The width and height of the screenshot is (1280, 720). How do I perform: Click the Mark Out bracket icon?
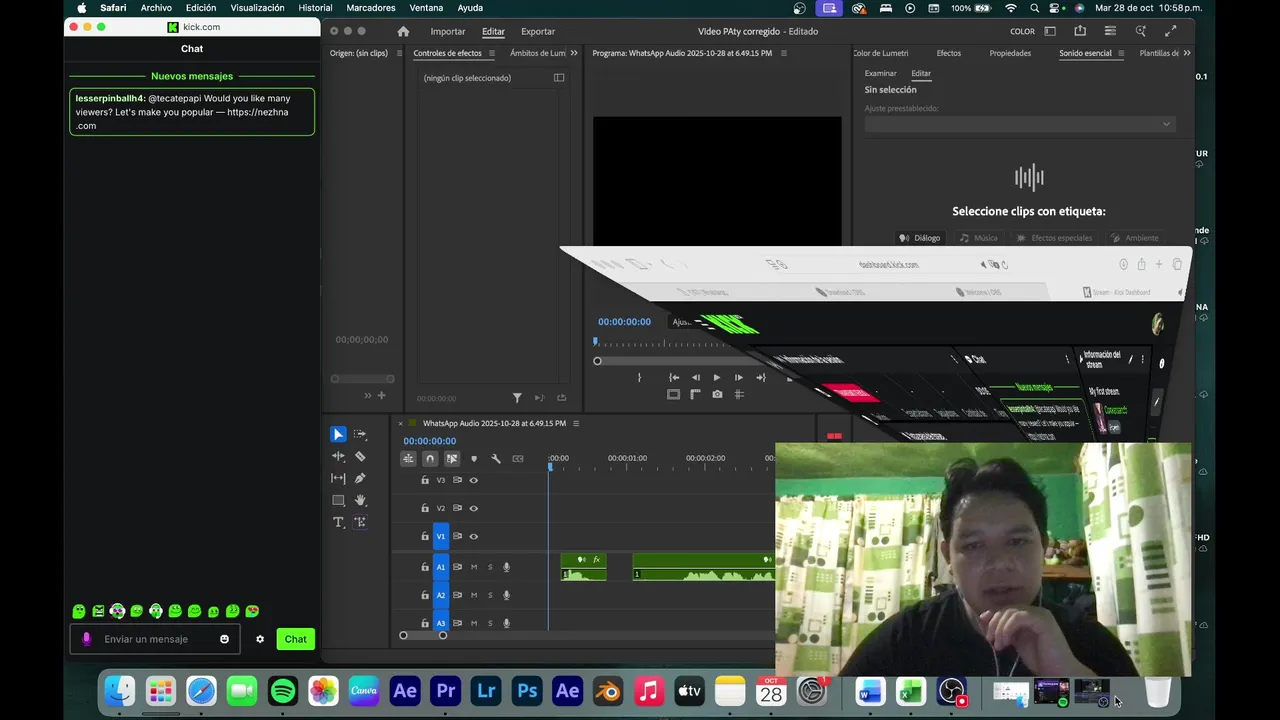tap(640, 377)
